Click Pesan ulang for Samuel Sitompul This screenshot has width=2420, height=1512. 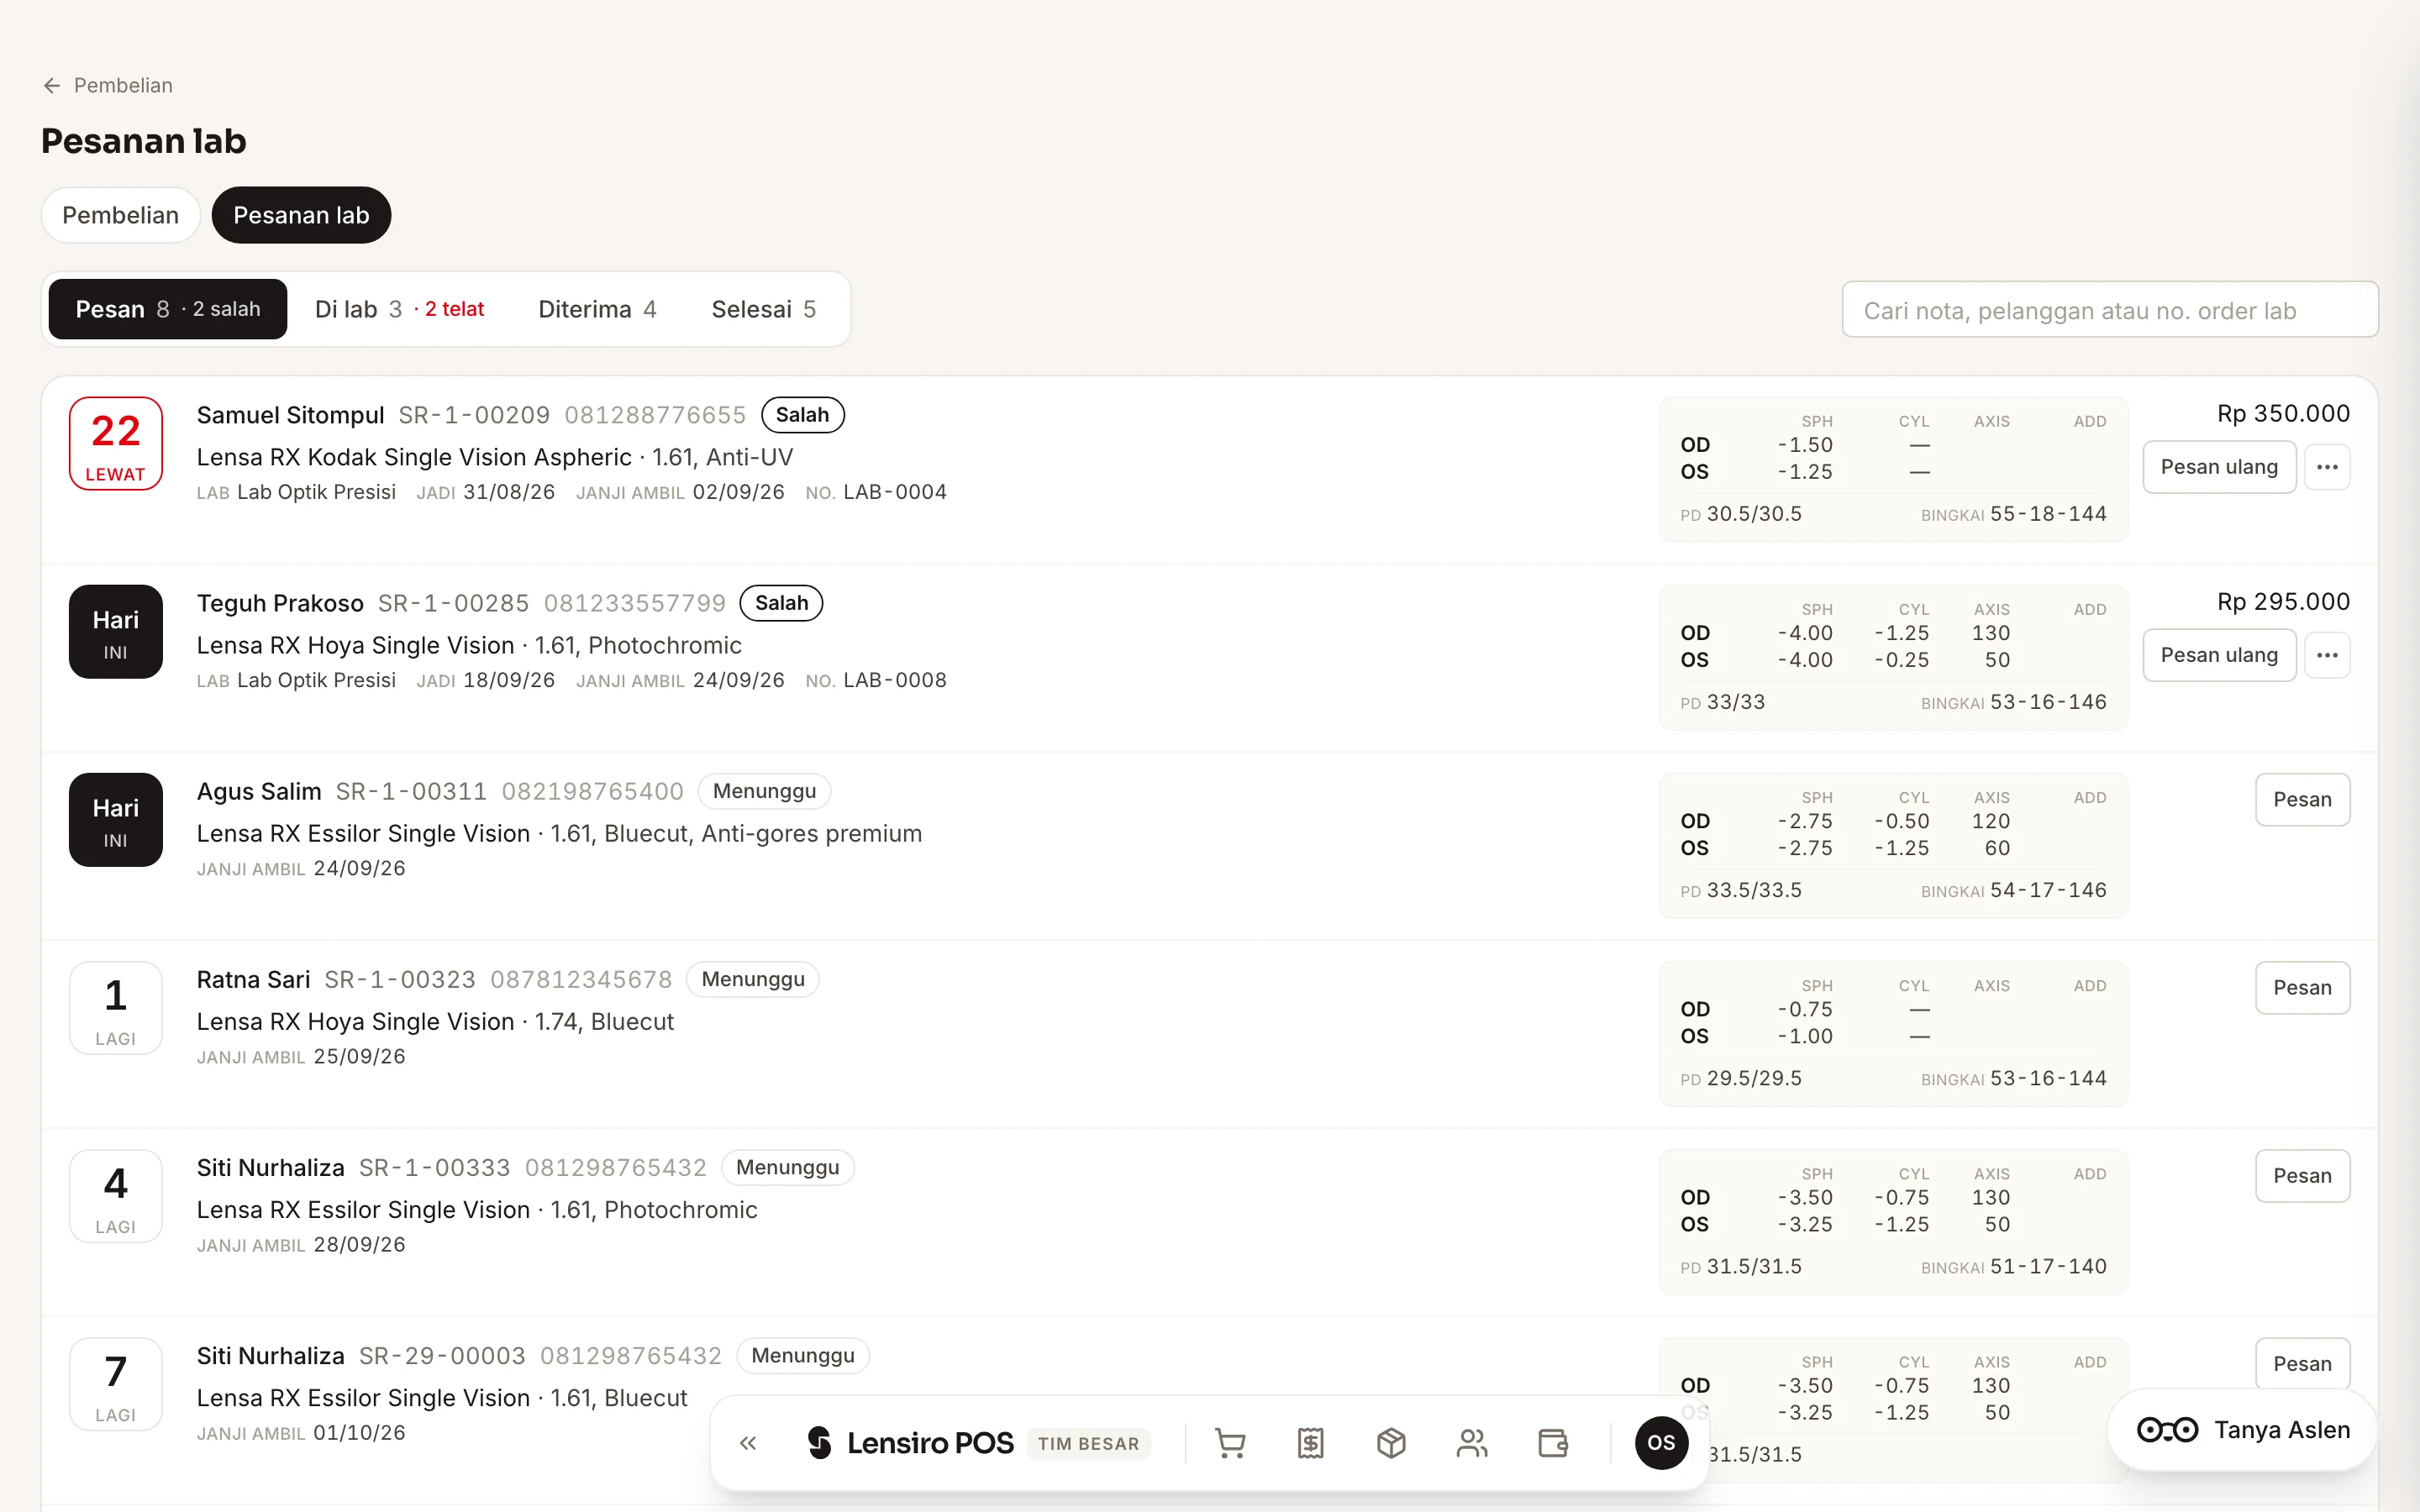[2219, 467]
